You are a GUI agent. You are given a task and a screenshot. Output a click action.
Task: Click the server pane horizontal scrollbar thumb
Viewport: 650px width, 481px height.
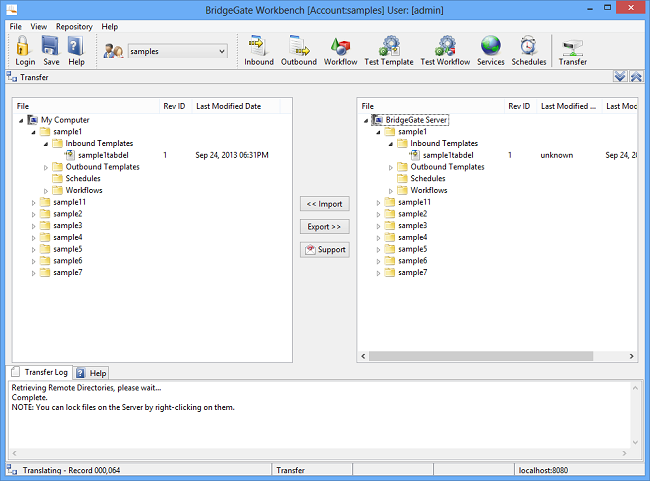click(x=481, y=356)
